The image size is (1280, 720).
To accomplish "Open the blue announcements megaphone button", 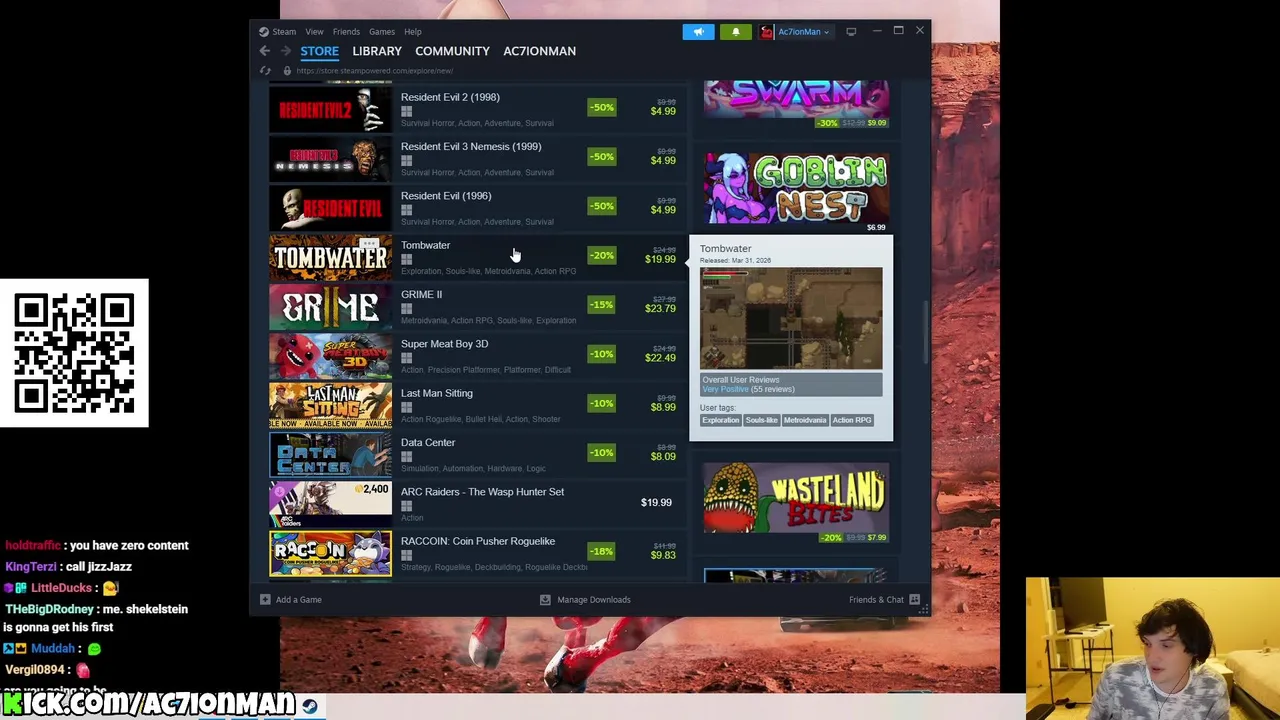I will click(699, 32).
